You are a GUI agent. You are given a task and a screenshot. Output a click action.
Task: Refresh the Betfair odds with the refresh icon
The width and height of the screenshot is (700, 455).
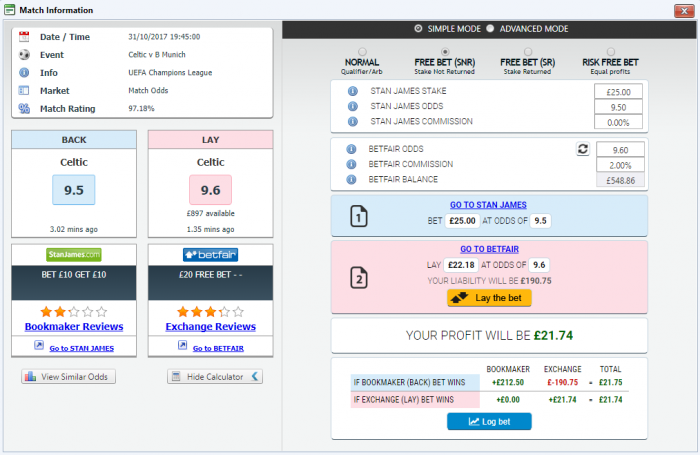pyautogui.click(x=583, y=149)
